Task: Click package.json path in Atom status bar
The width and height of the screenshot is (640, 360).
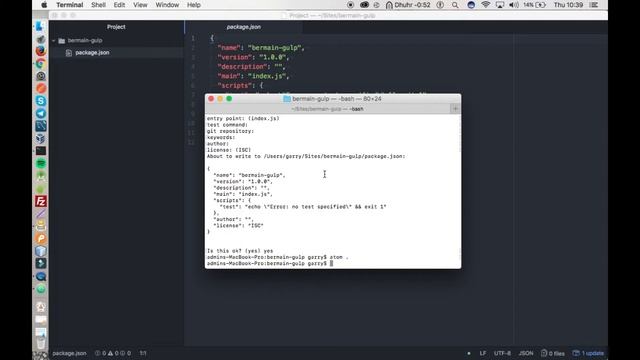Action: point(69,353)
